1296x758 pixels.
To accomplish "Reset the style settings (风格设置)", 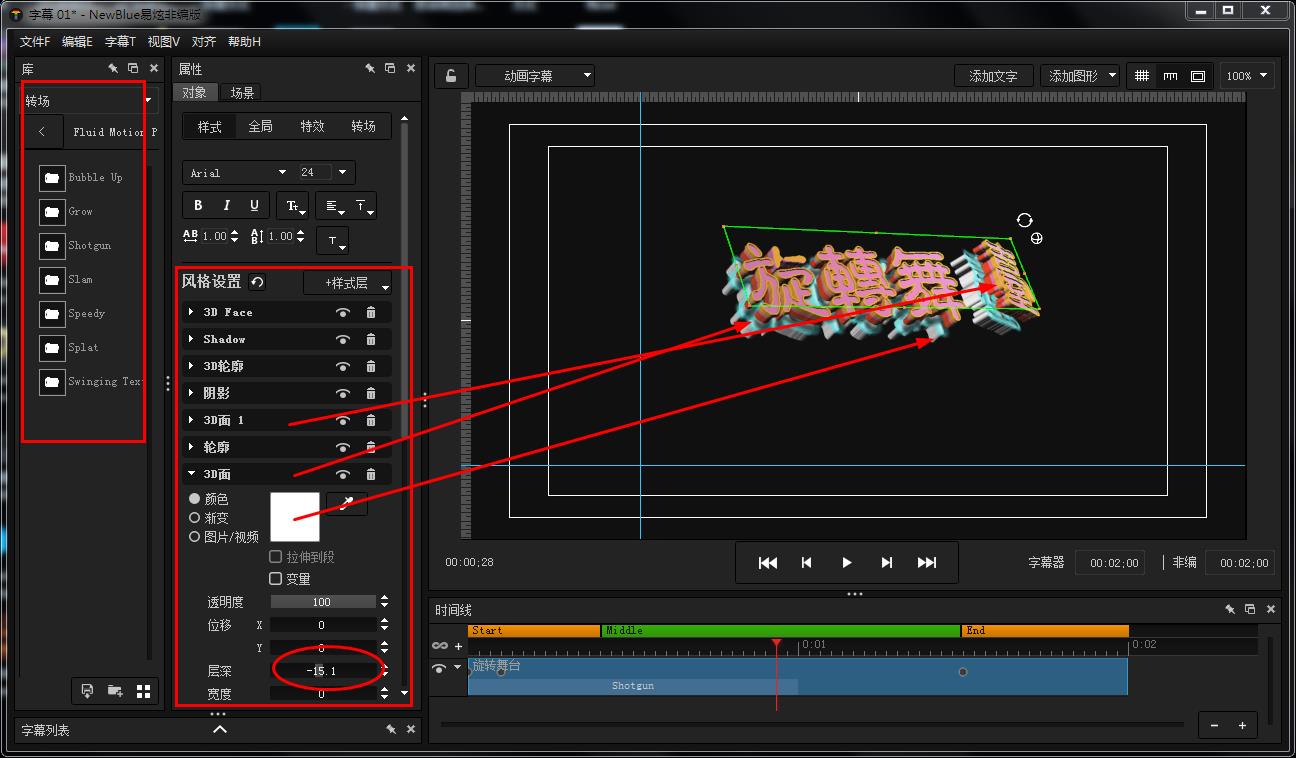I will click(257, 282).
